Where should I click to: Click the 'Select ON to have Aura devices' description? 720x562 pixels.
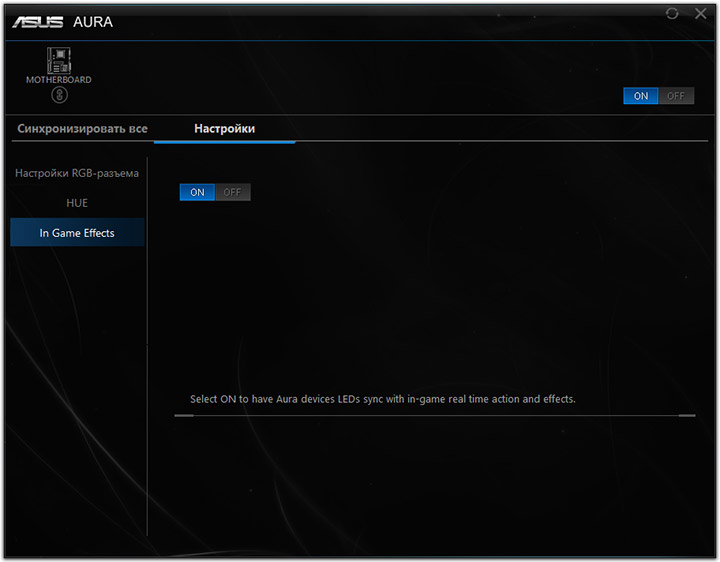[382, 399]
